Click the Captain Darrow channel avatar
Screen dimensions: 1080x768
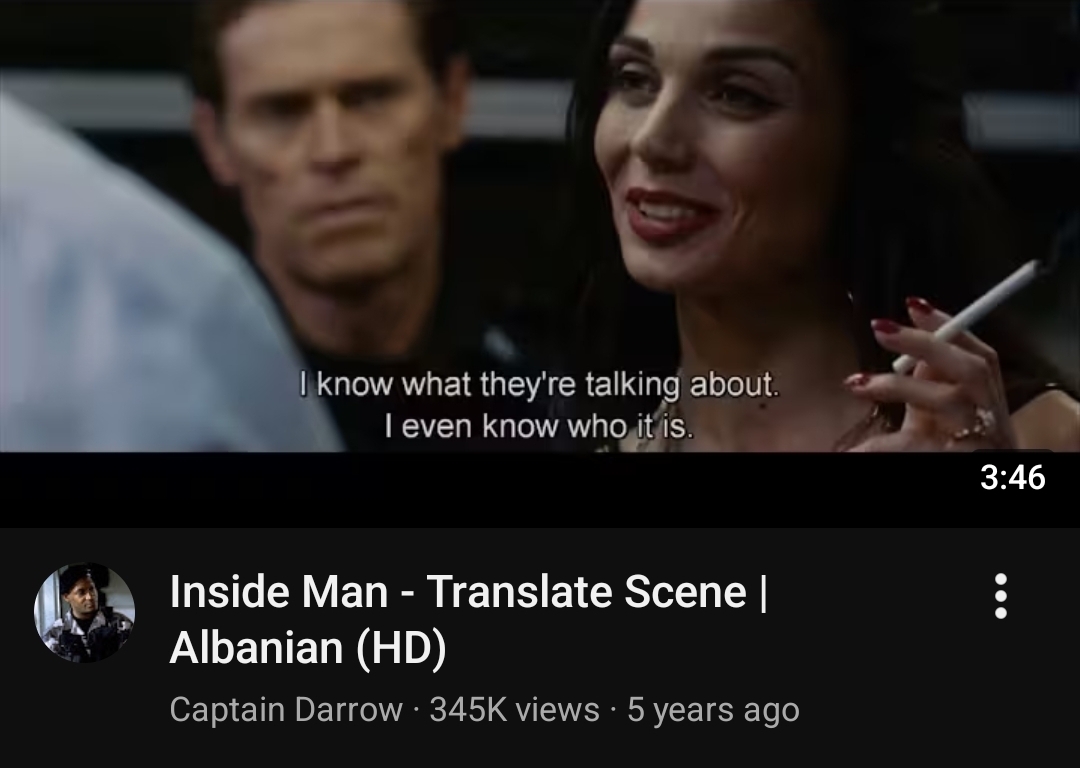point(84,613)
